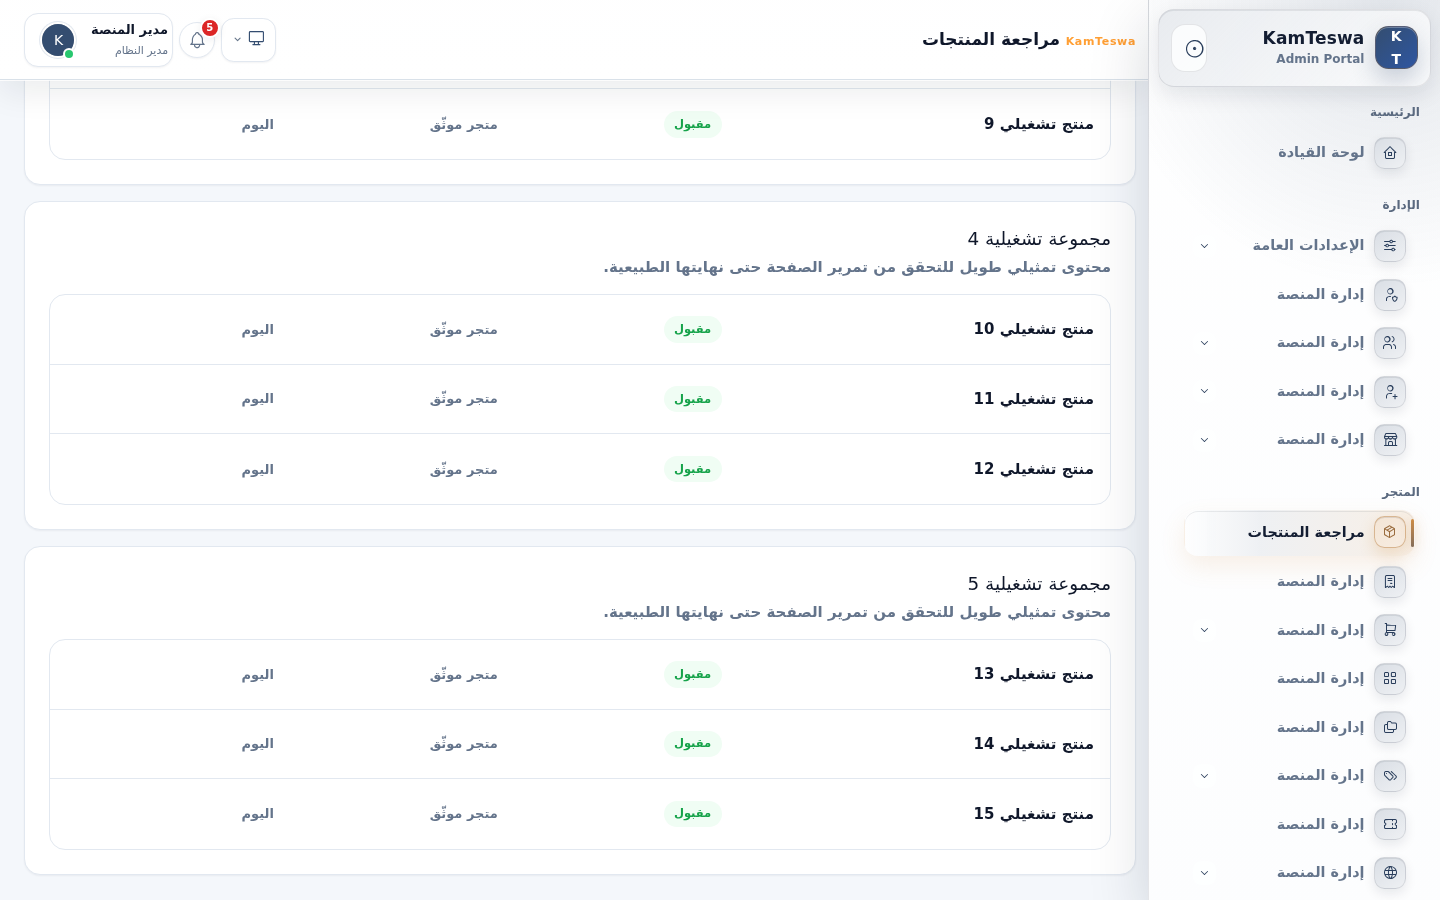Open the notifications bell with 5 badge
This screenshot has width=1440, height=900.
(x=197, y=40)
